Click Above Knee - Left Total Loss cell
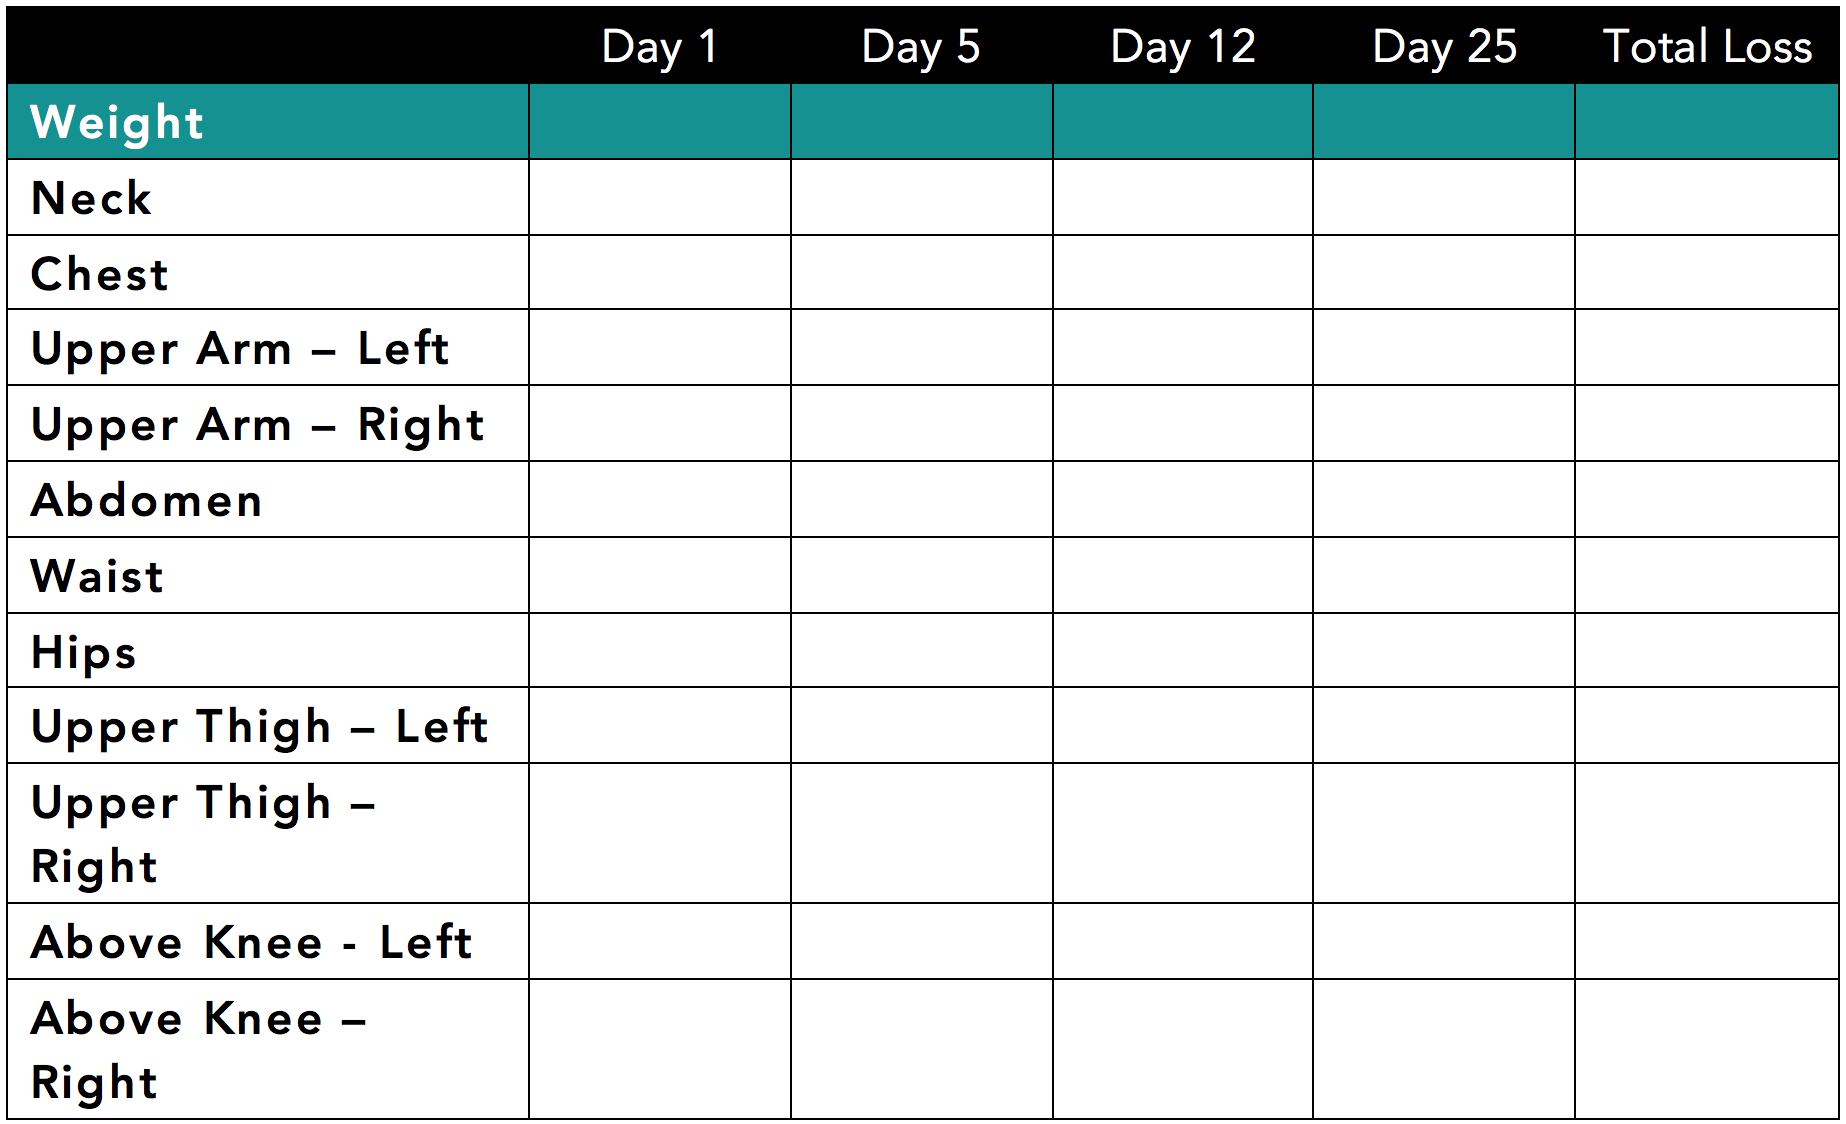 [x=1707, y=942]
